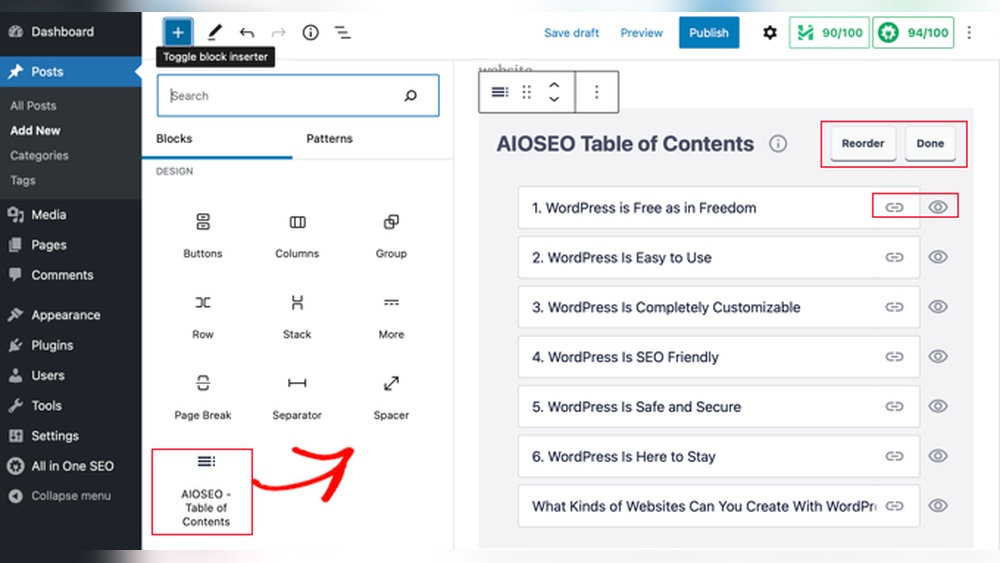Open the 94/100 AIOSEO score indicator

coord(913,33)
